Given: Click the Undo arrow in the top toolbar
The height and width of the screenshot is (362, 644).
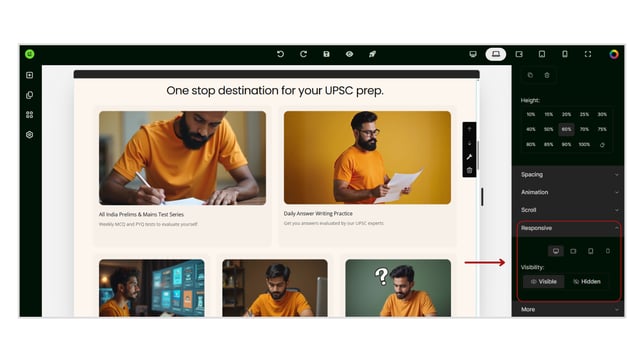Looking at the screenshot, I should pos(280,54).
